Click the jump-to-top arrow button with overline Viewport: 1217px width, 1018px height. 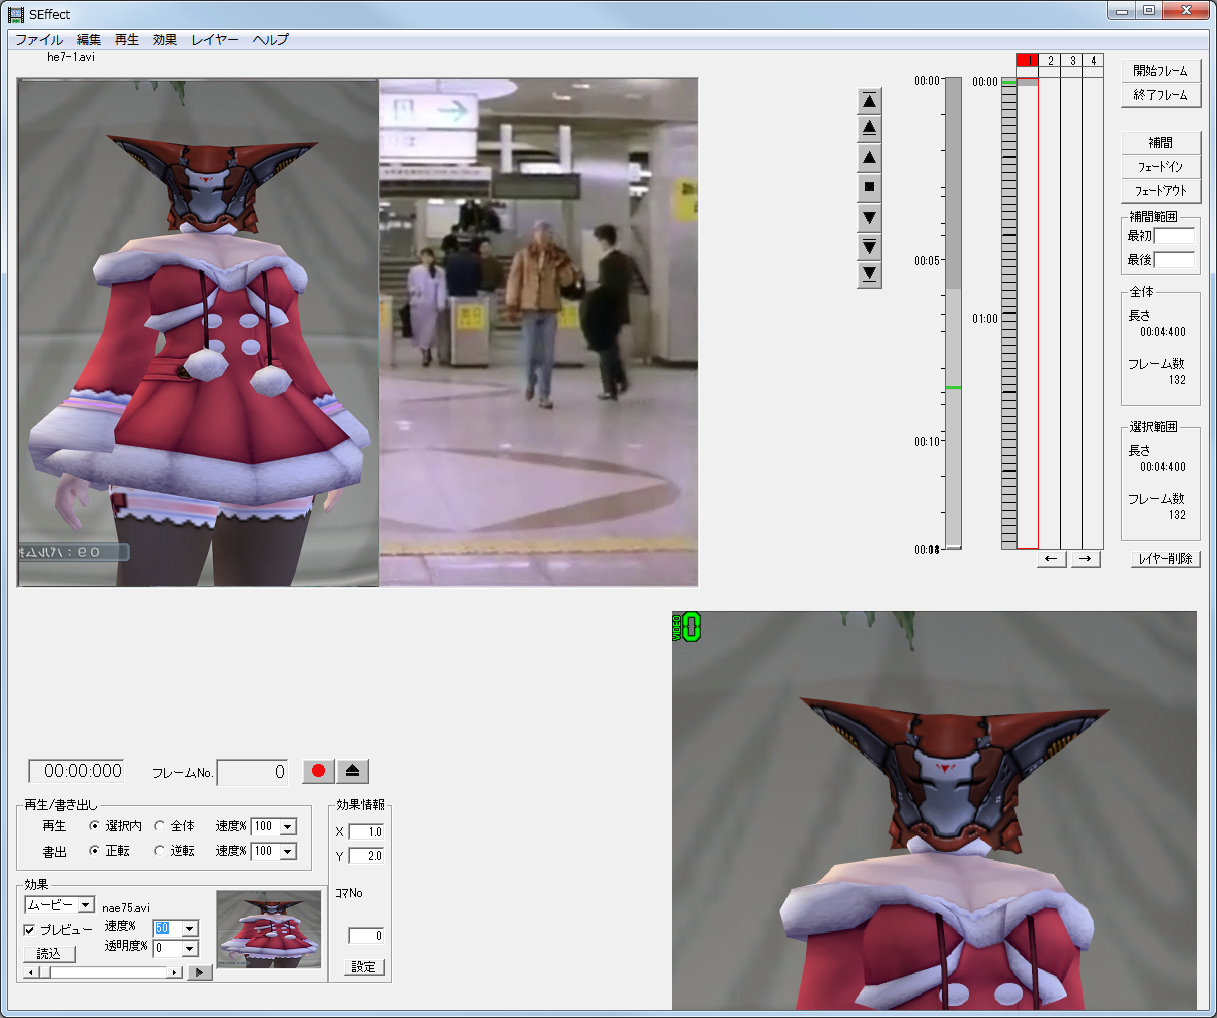coord(869,100)
